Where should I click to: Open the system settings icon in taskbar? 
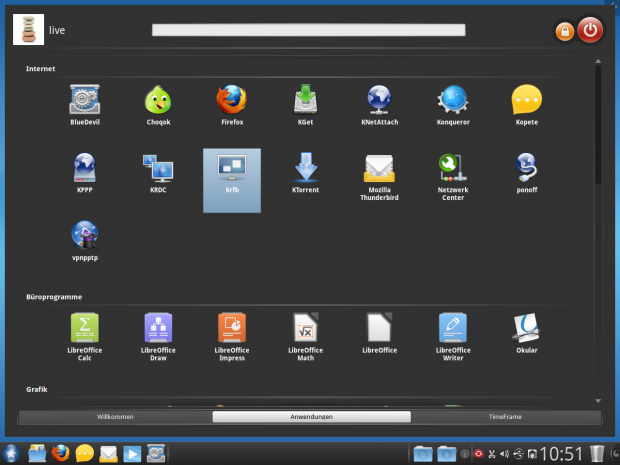pos(156,453)
